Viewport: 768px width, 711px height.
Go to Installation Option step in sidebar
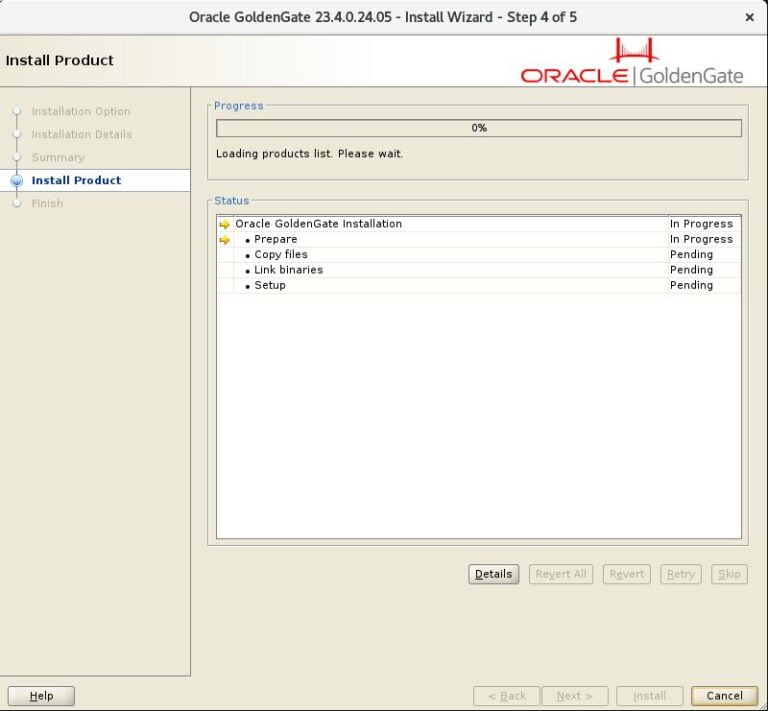(x=80, y=112)
